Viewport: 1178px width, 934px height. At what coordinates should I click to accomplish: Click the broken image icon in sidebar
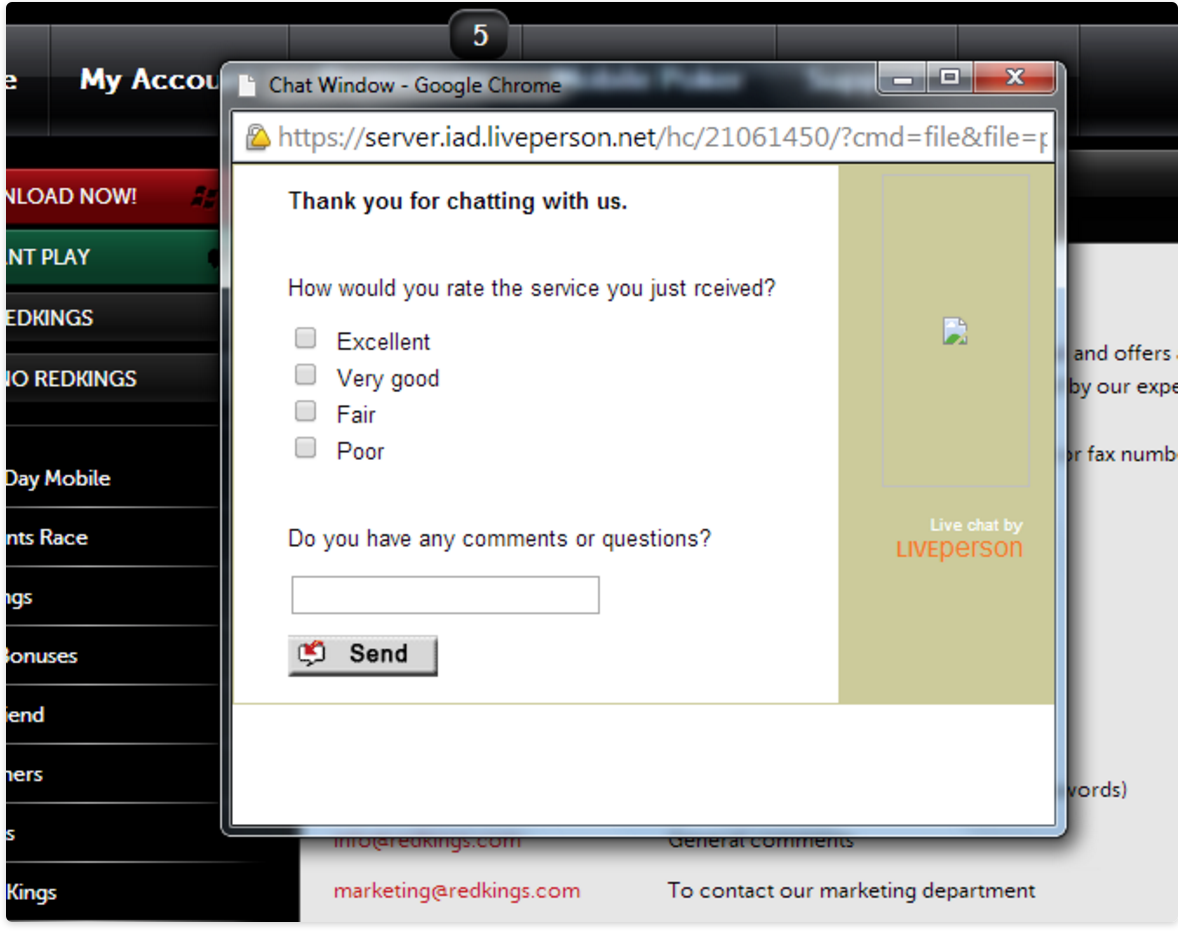point(955,331)
